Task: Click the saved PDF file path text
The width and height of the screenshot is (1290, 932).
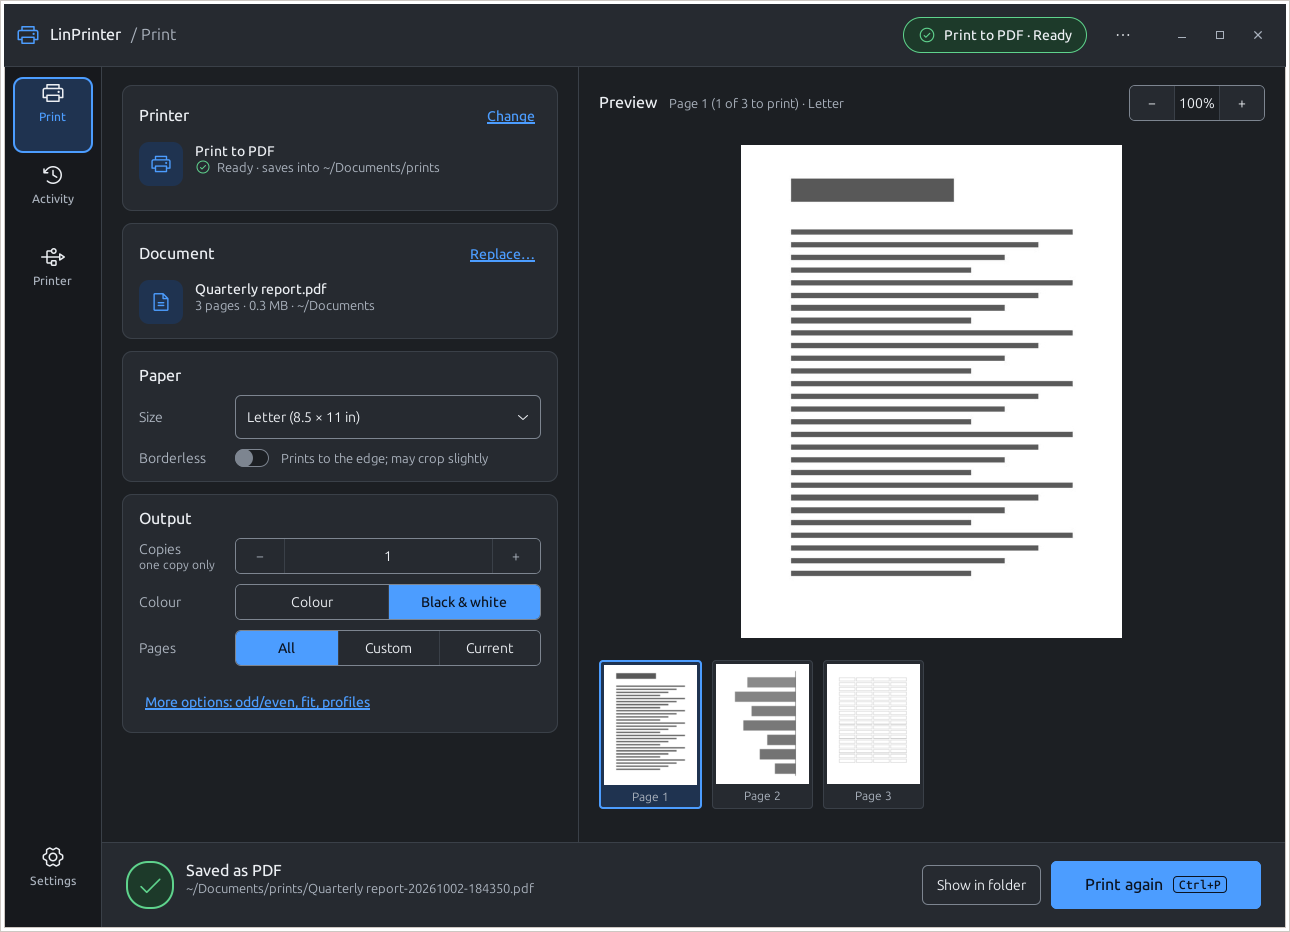Action: (x=360, y=888)
